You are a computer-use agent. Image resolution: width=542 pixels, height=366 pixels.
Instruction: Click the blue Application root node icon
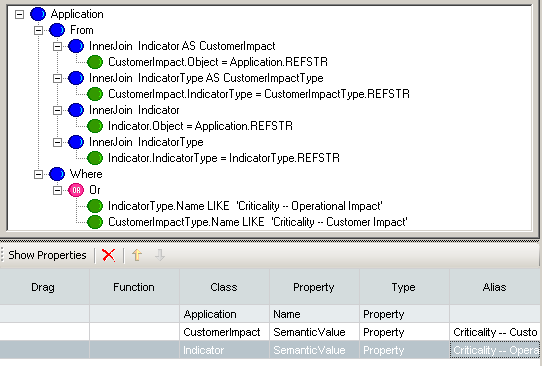[38, 14]
